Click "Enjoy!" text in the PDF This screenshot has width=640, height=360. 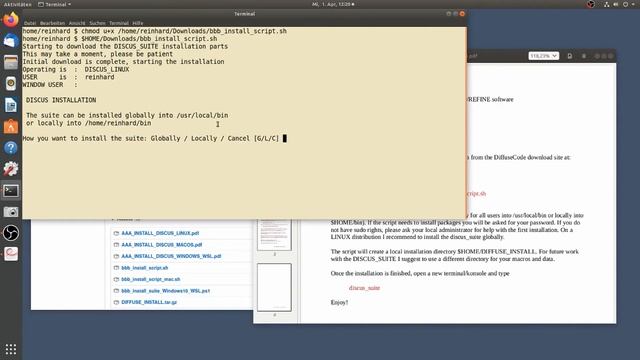point(339,302)
